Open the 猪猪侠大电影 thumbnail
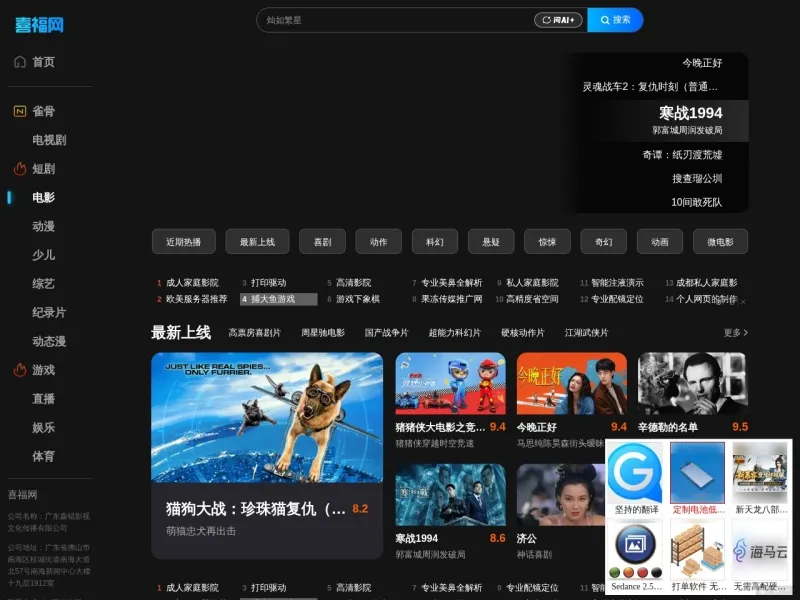Image resolution: width=800 pixels, height=600 pixels. tap(451, 383)
